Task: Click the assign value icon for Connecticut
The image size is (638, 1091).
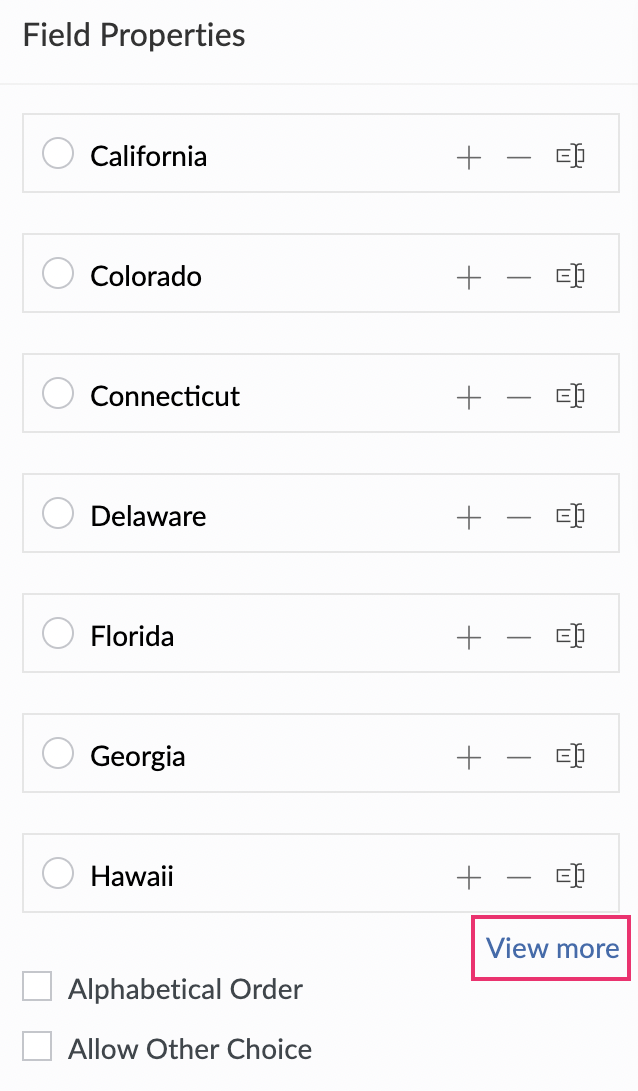Action: (570, 396)
